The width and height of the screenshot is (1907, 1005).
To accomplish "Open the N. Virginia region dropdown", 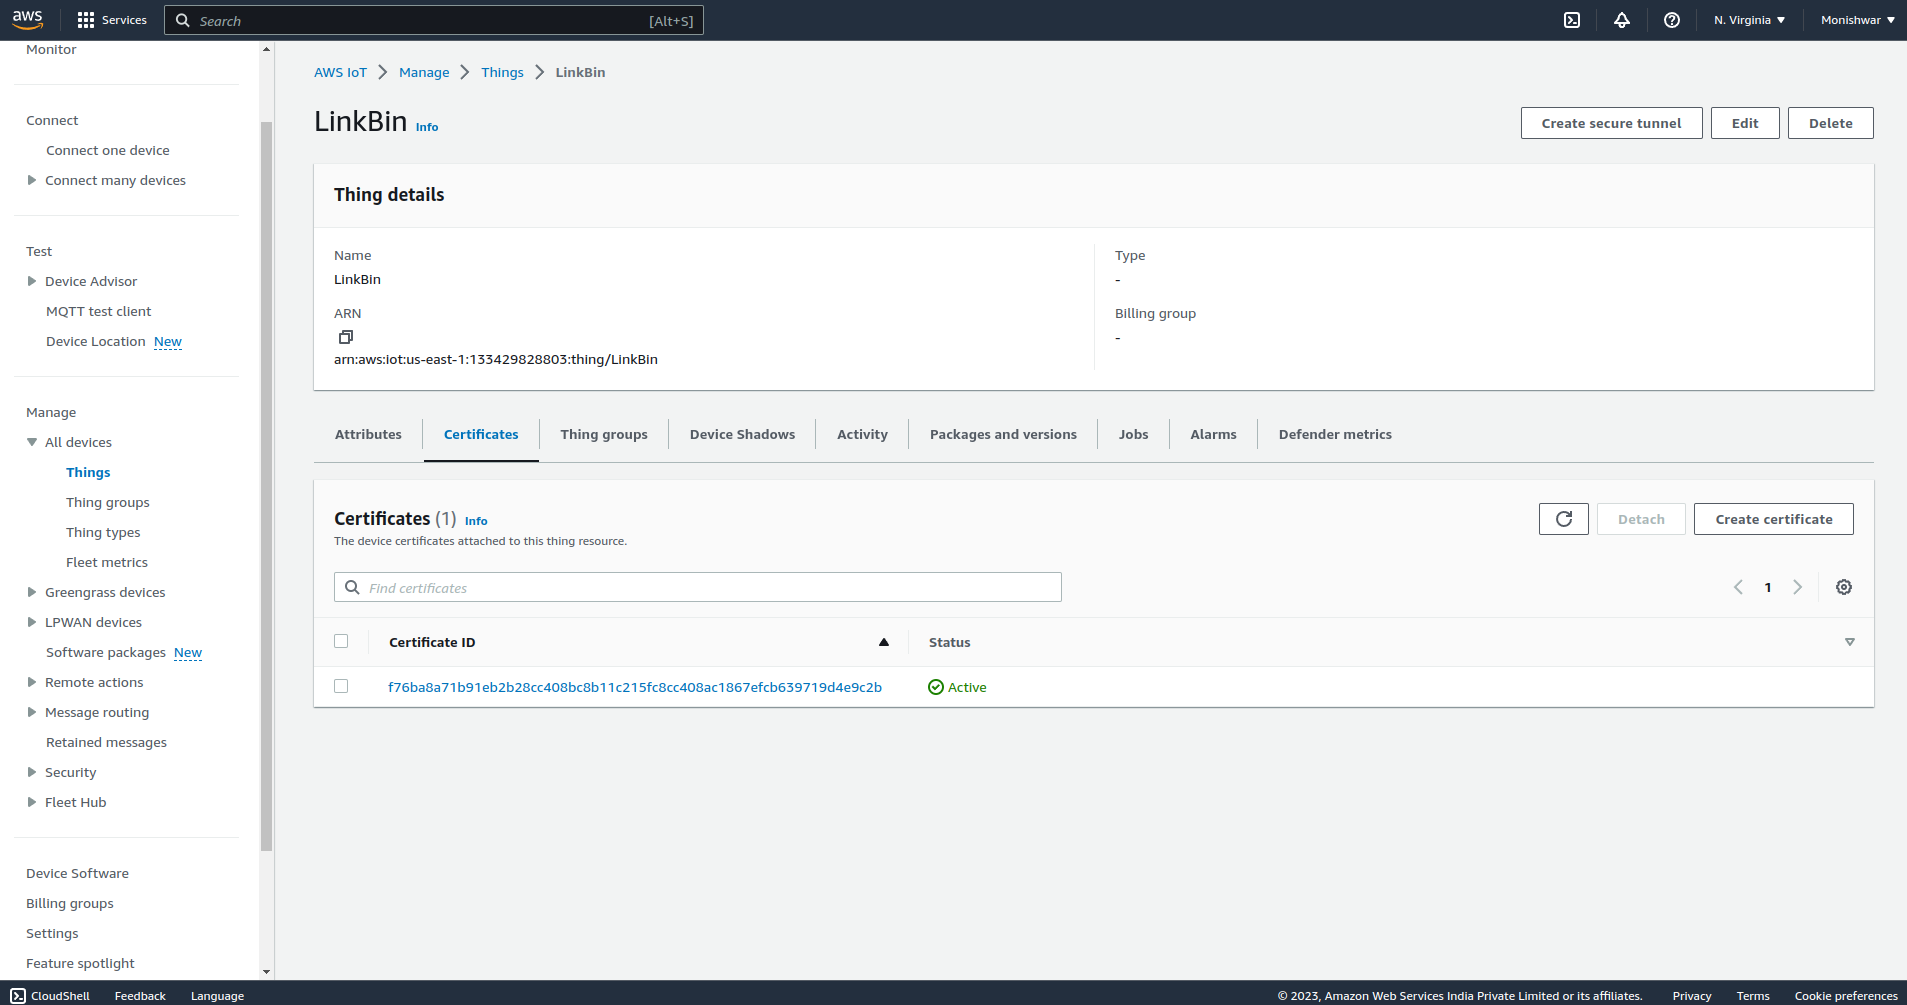I will click(x=1749, y=20).
